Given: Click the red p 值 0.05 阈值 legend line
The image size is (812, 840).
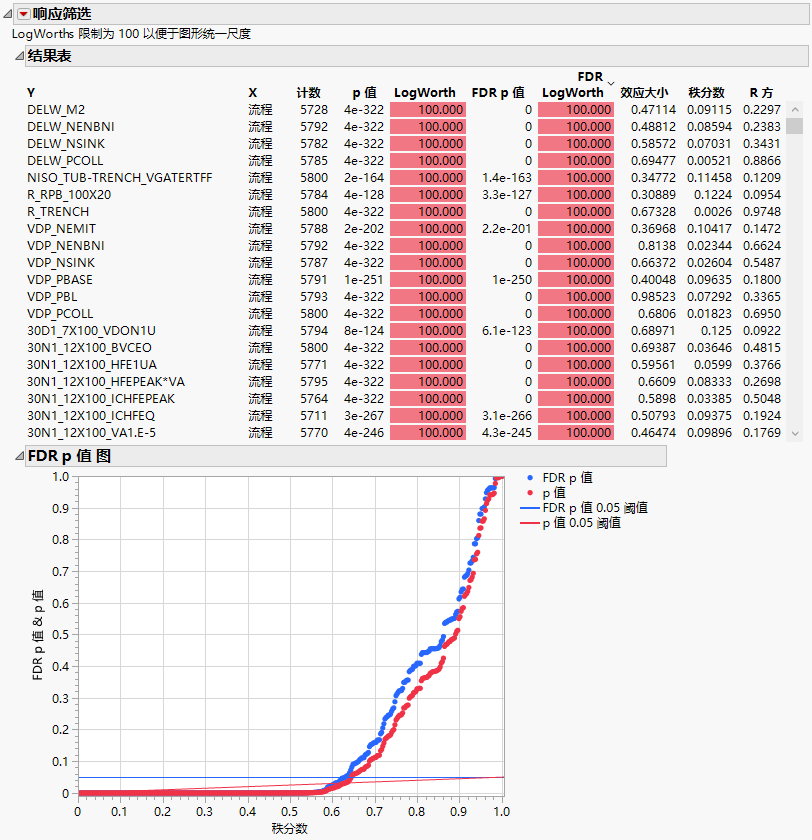Looking at the screenshot, I should pos(529,523).
